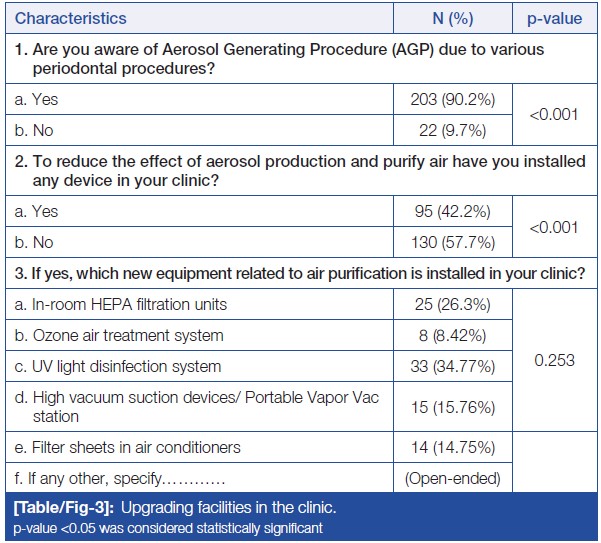
Task: Click the N (%) column header
Action: click(452, 18)
